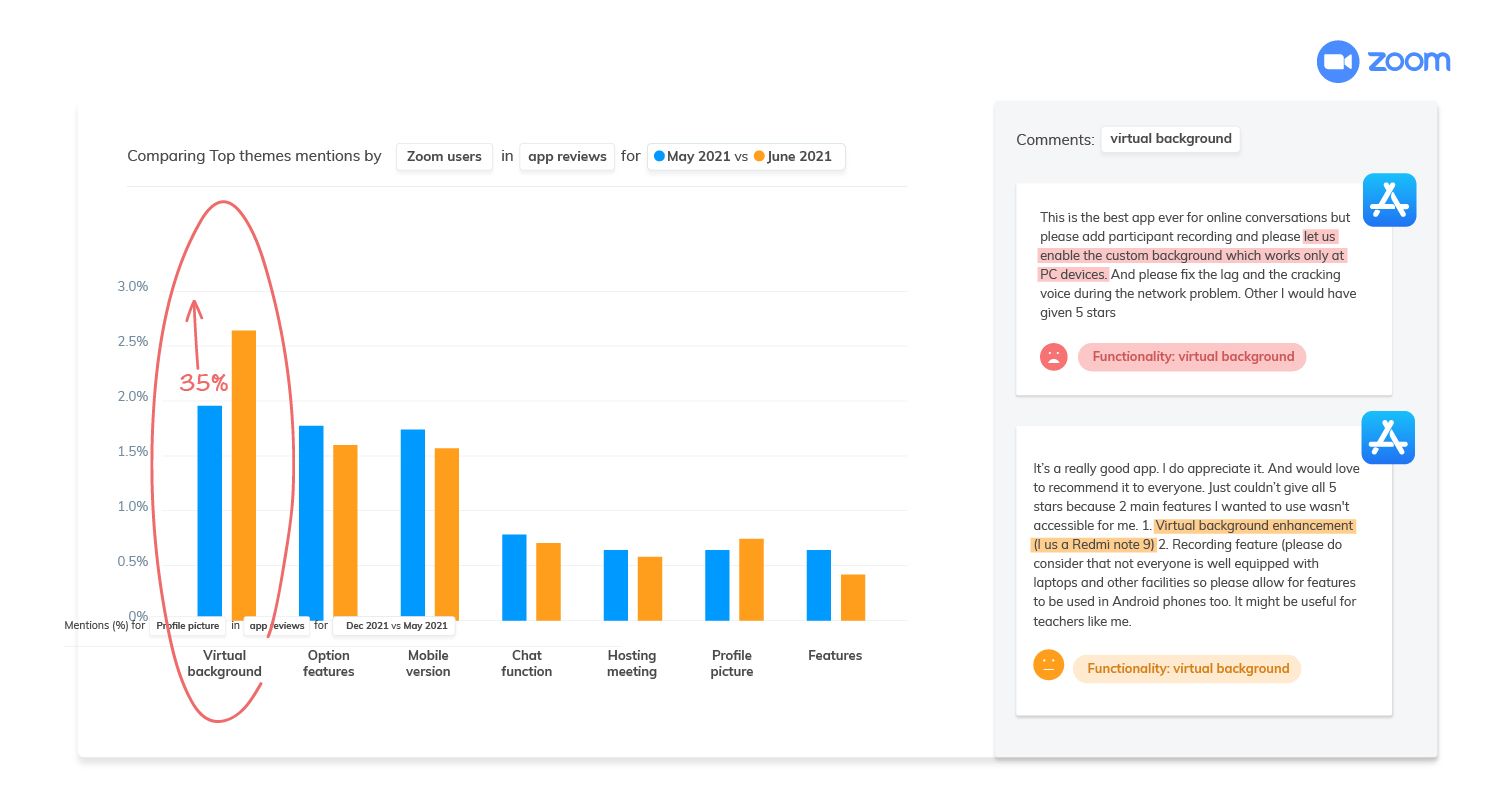Click the 1.5% axis value
The image size is (1500, 812).
coord(132,452)
